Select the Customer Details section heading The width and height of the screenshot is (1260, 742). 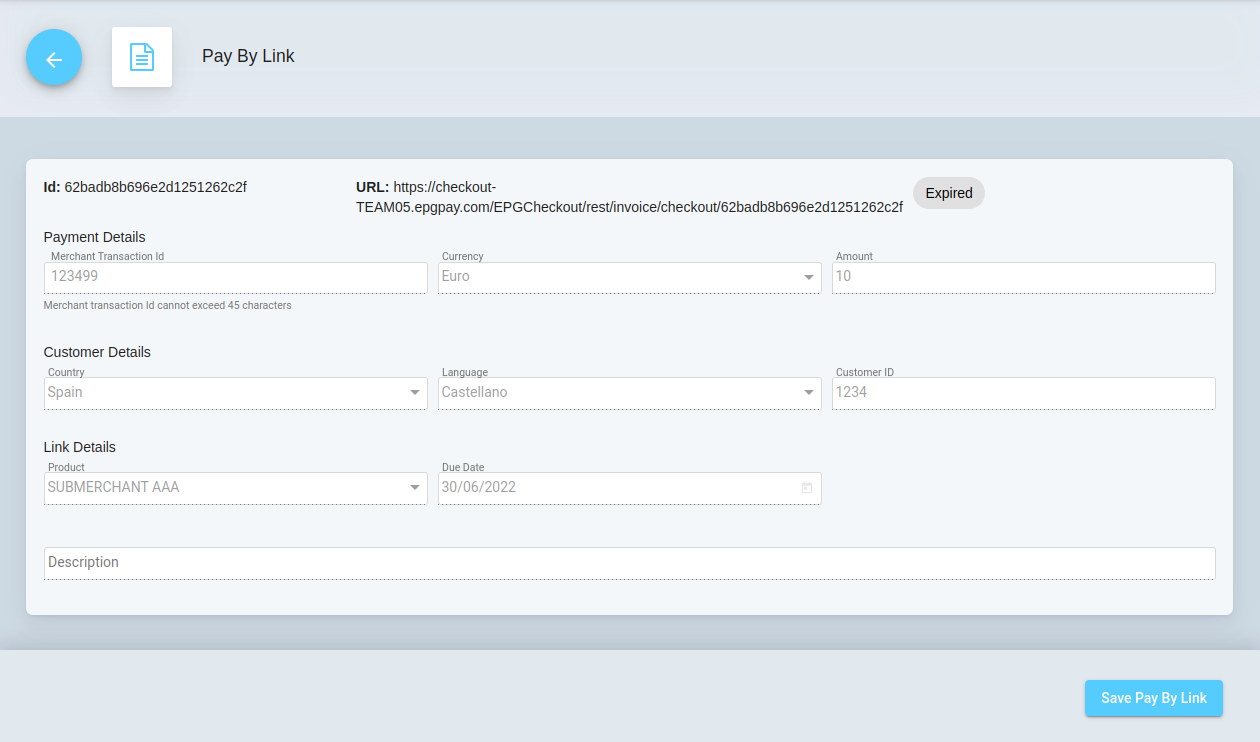click(97, 352)
